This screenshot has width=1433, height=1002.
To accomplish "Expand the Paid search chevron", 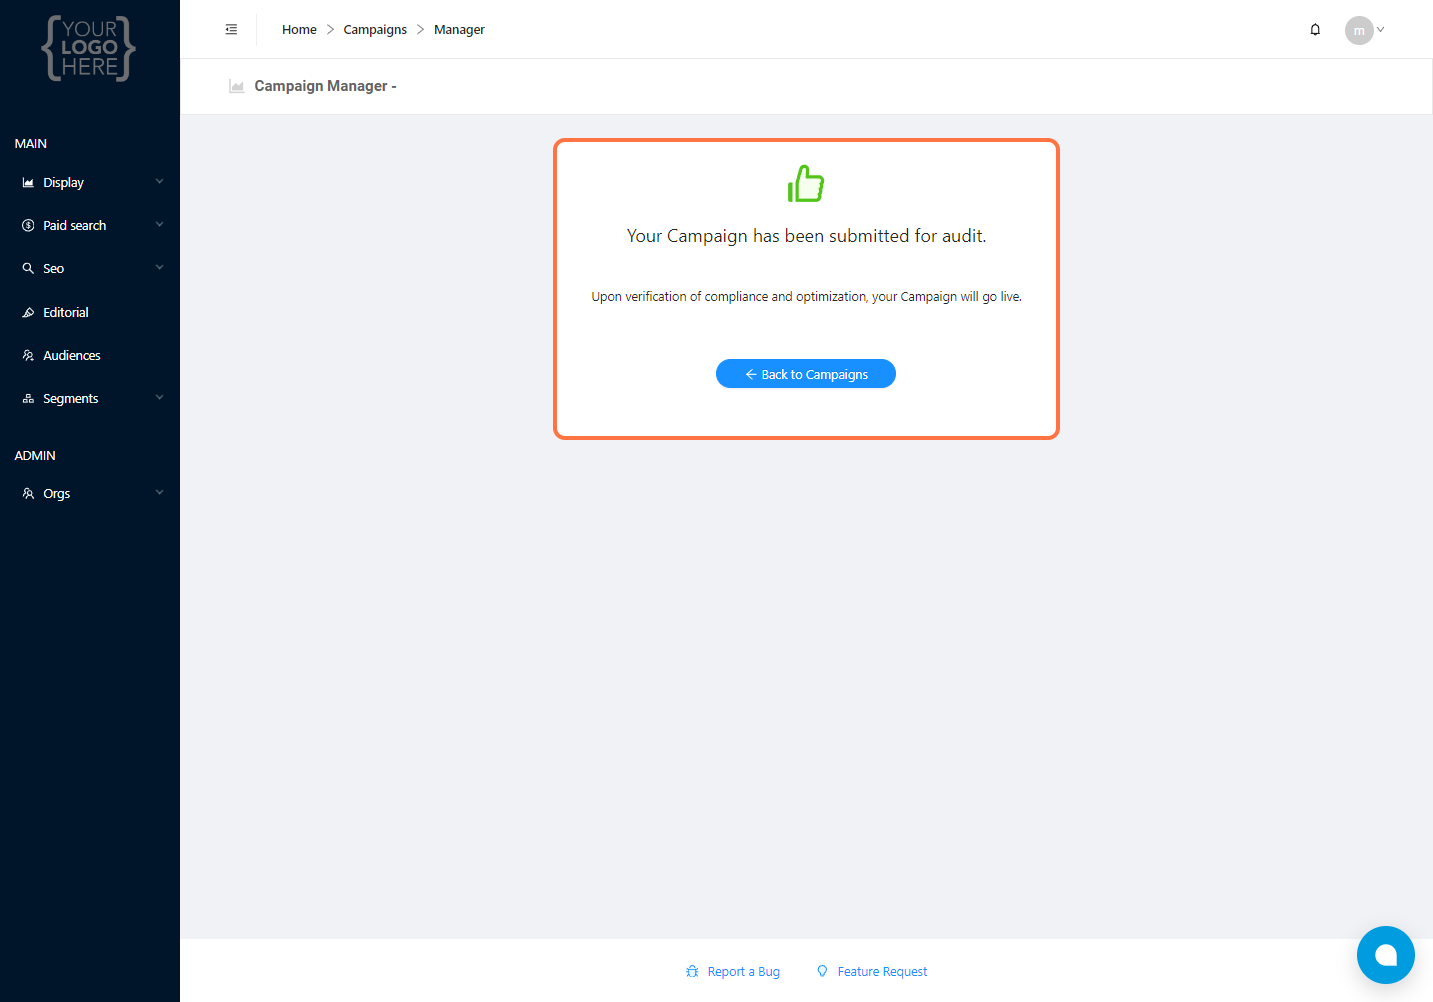I will click(x=159, y=225).
